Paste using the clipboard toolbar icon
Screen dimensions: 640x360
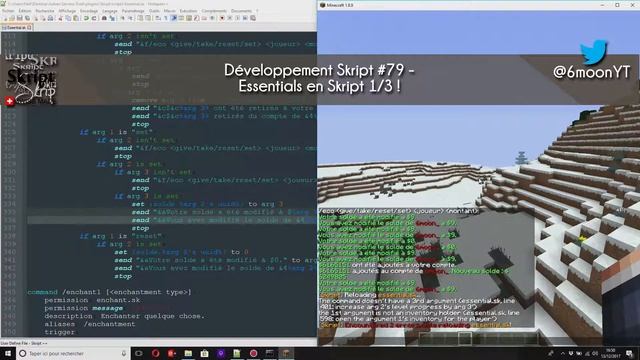pos(76,18)
